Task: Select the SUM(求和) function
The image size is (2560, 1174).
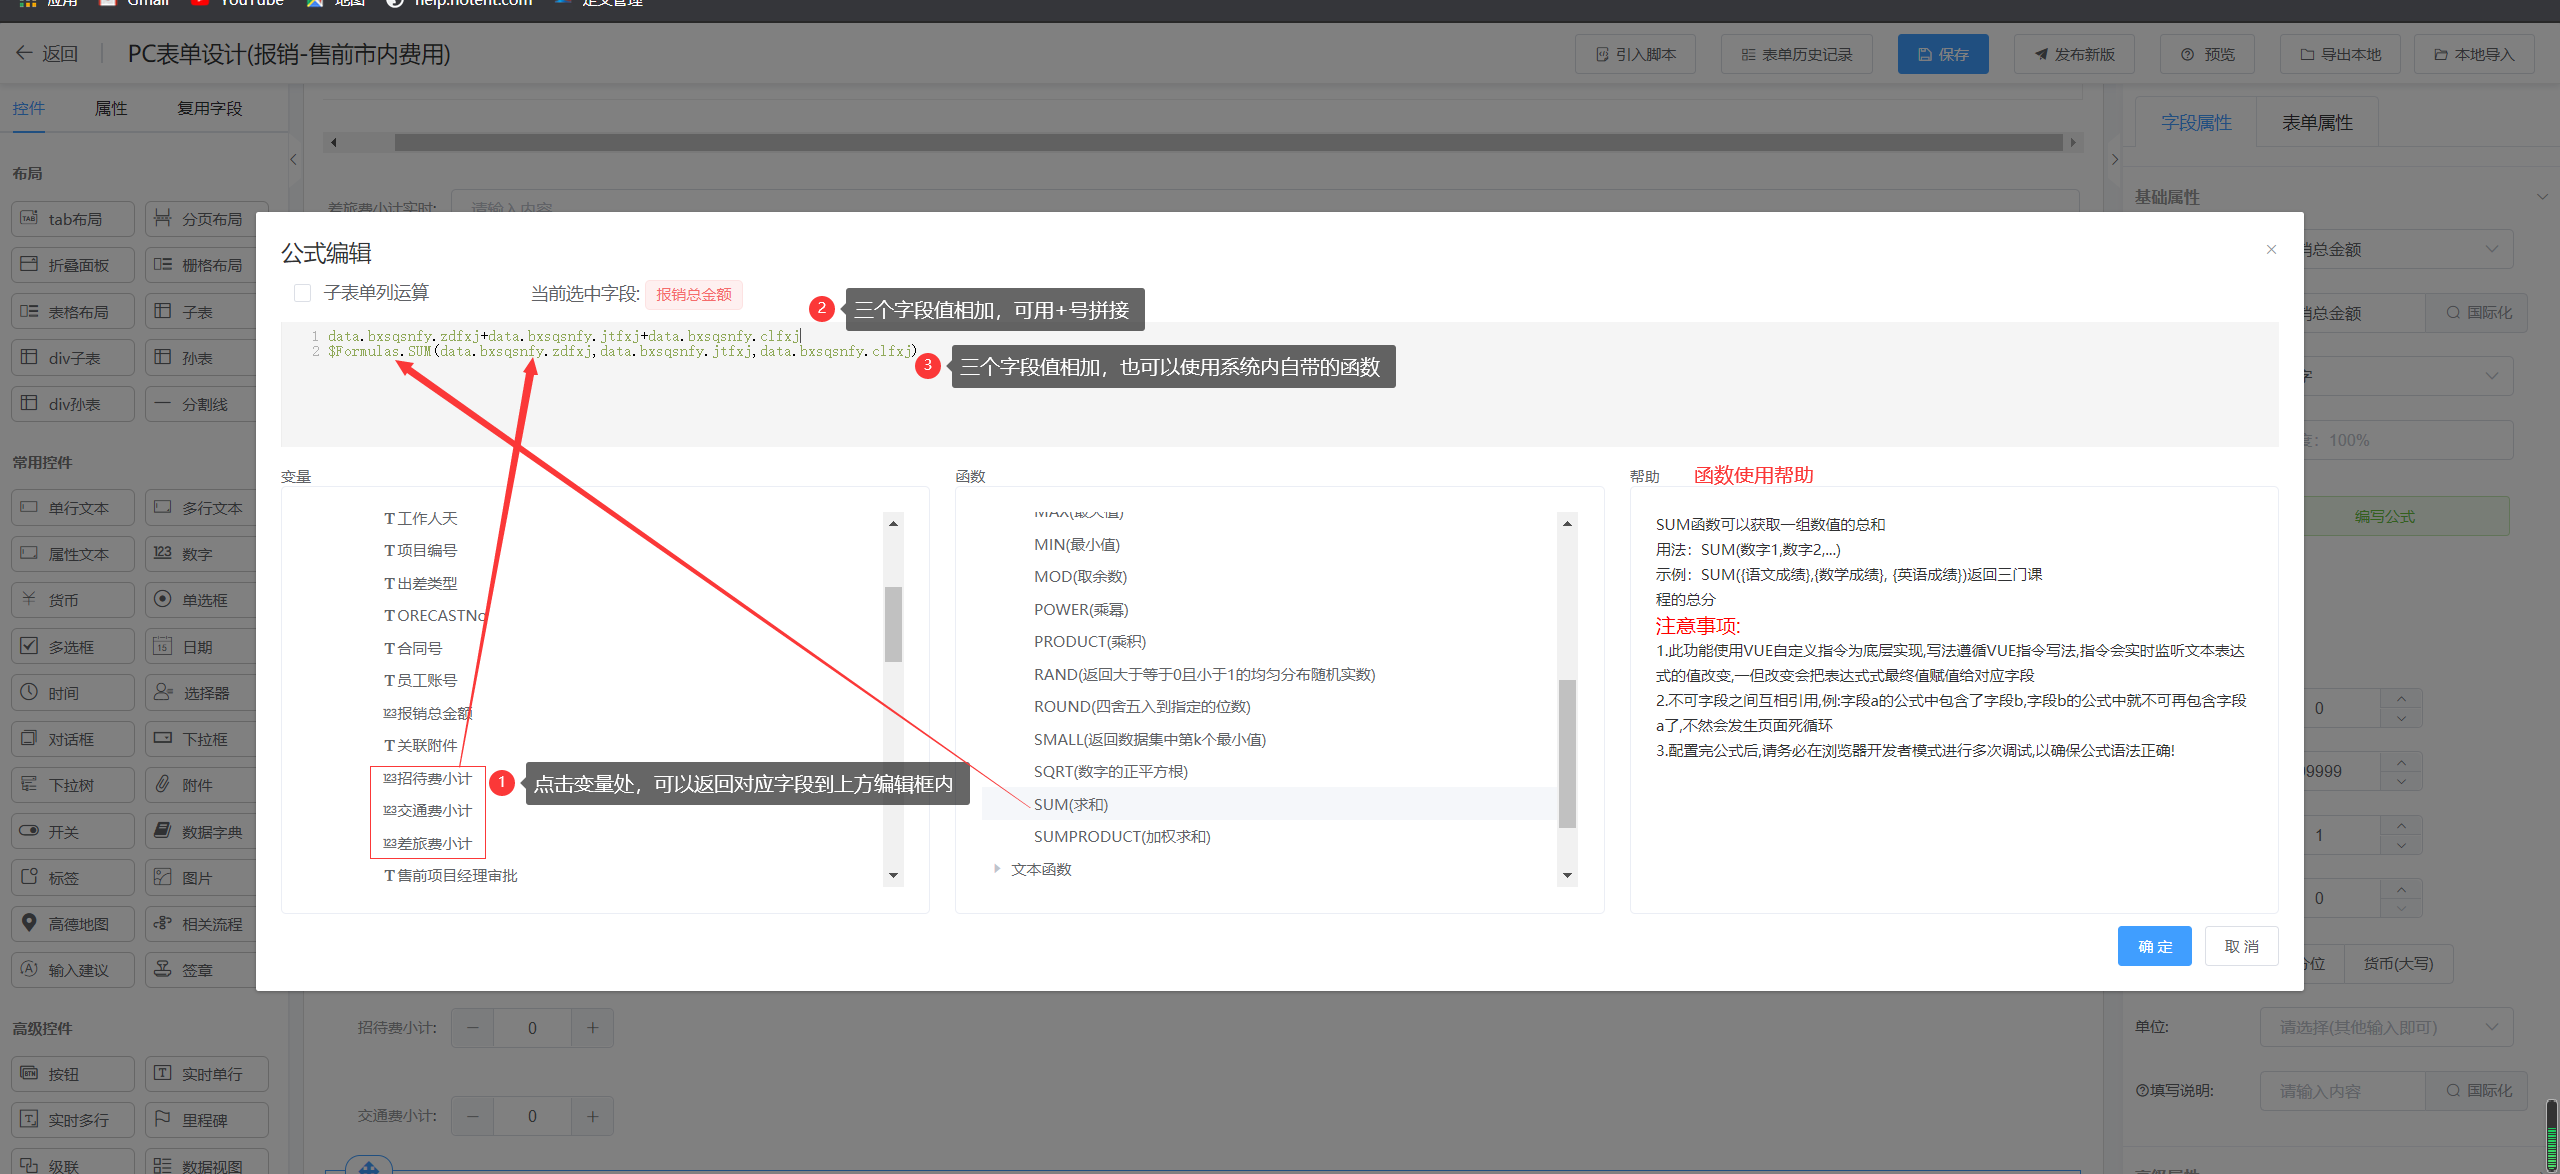Action: click(1070, 804)
